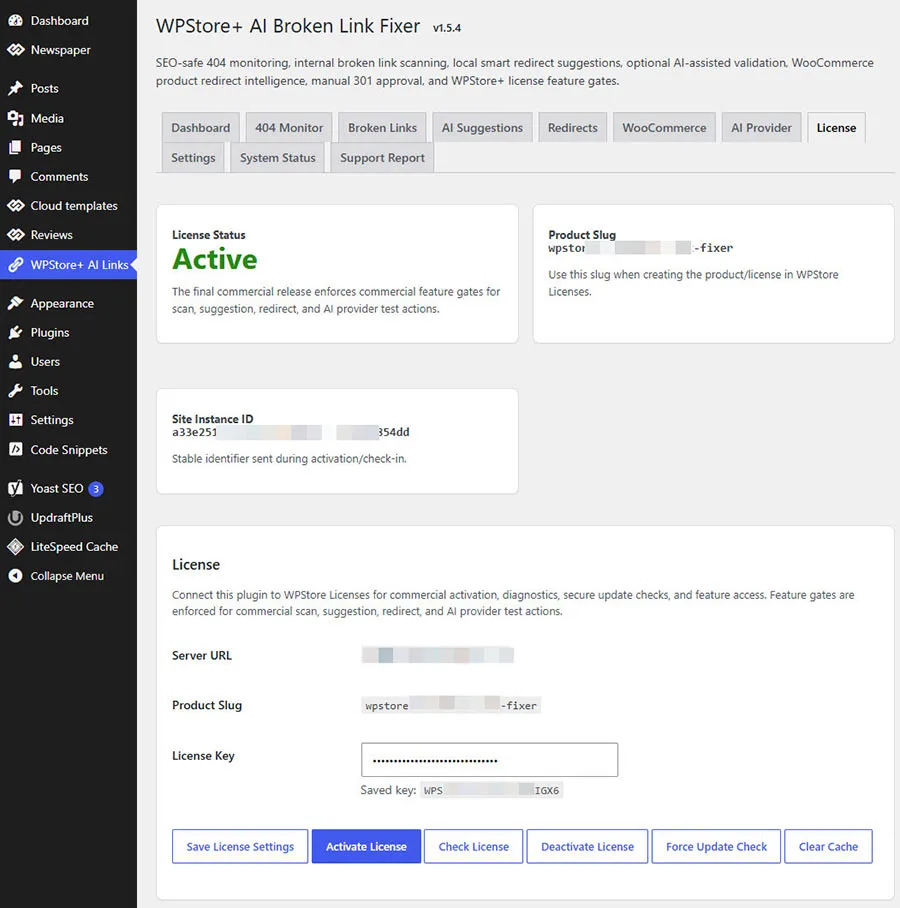Image resolution: width=900 pixels, height=908 pixels.
Task: Go to the AI Suggestions tab
Action: click(x=482, y=127)
